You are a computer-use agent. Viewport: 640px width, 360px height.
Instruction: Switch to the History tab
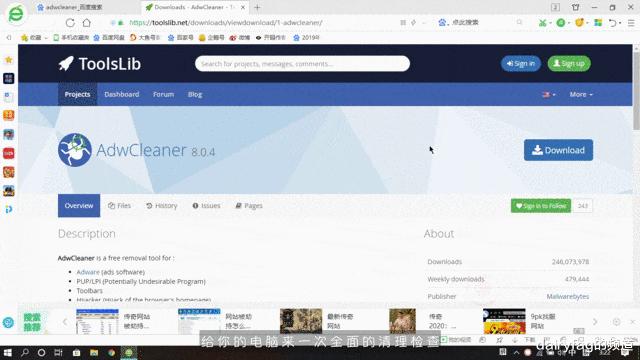click(162, 206)
